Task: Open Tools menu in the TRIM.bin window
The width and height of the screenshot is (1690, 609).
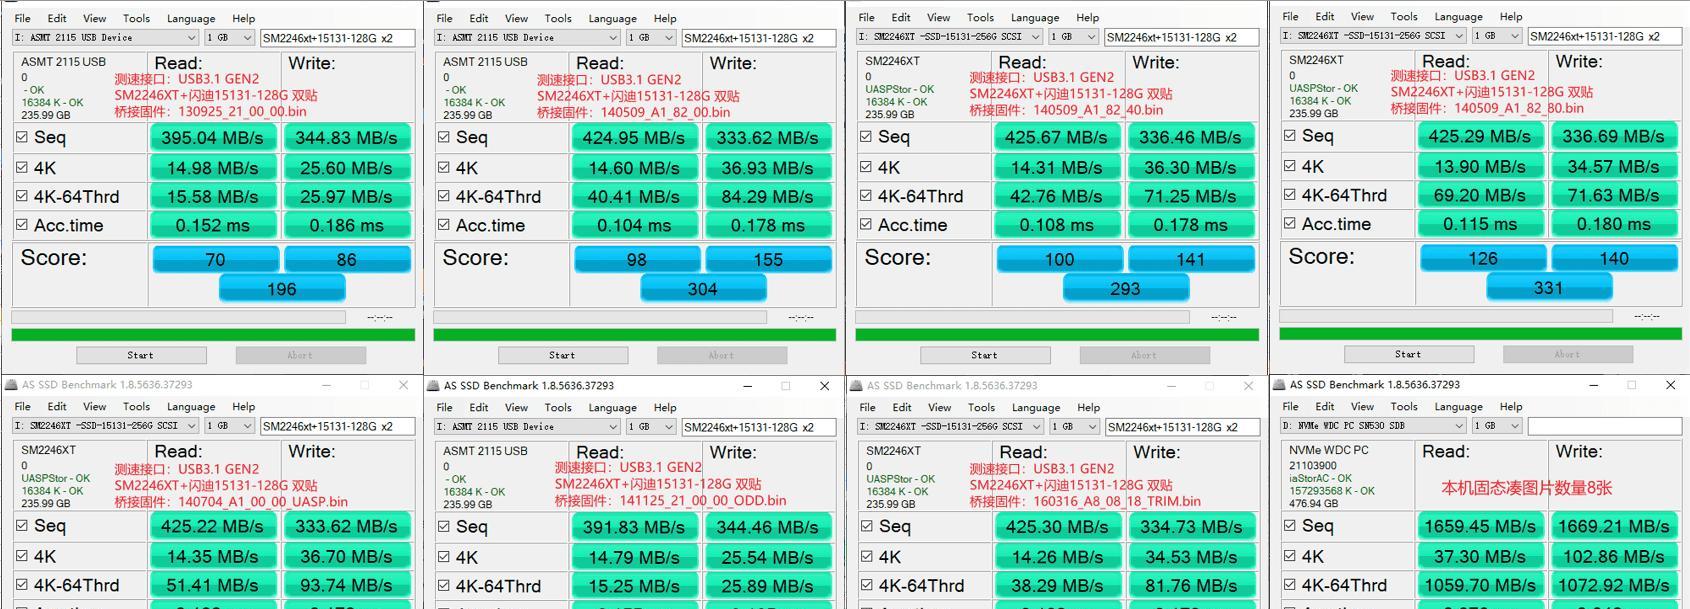Action: pyautogui.click(x=981, y=408)
